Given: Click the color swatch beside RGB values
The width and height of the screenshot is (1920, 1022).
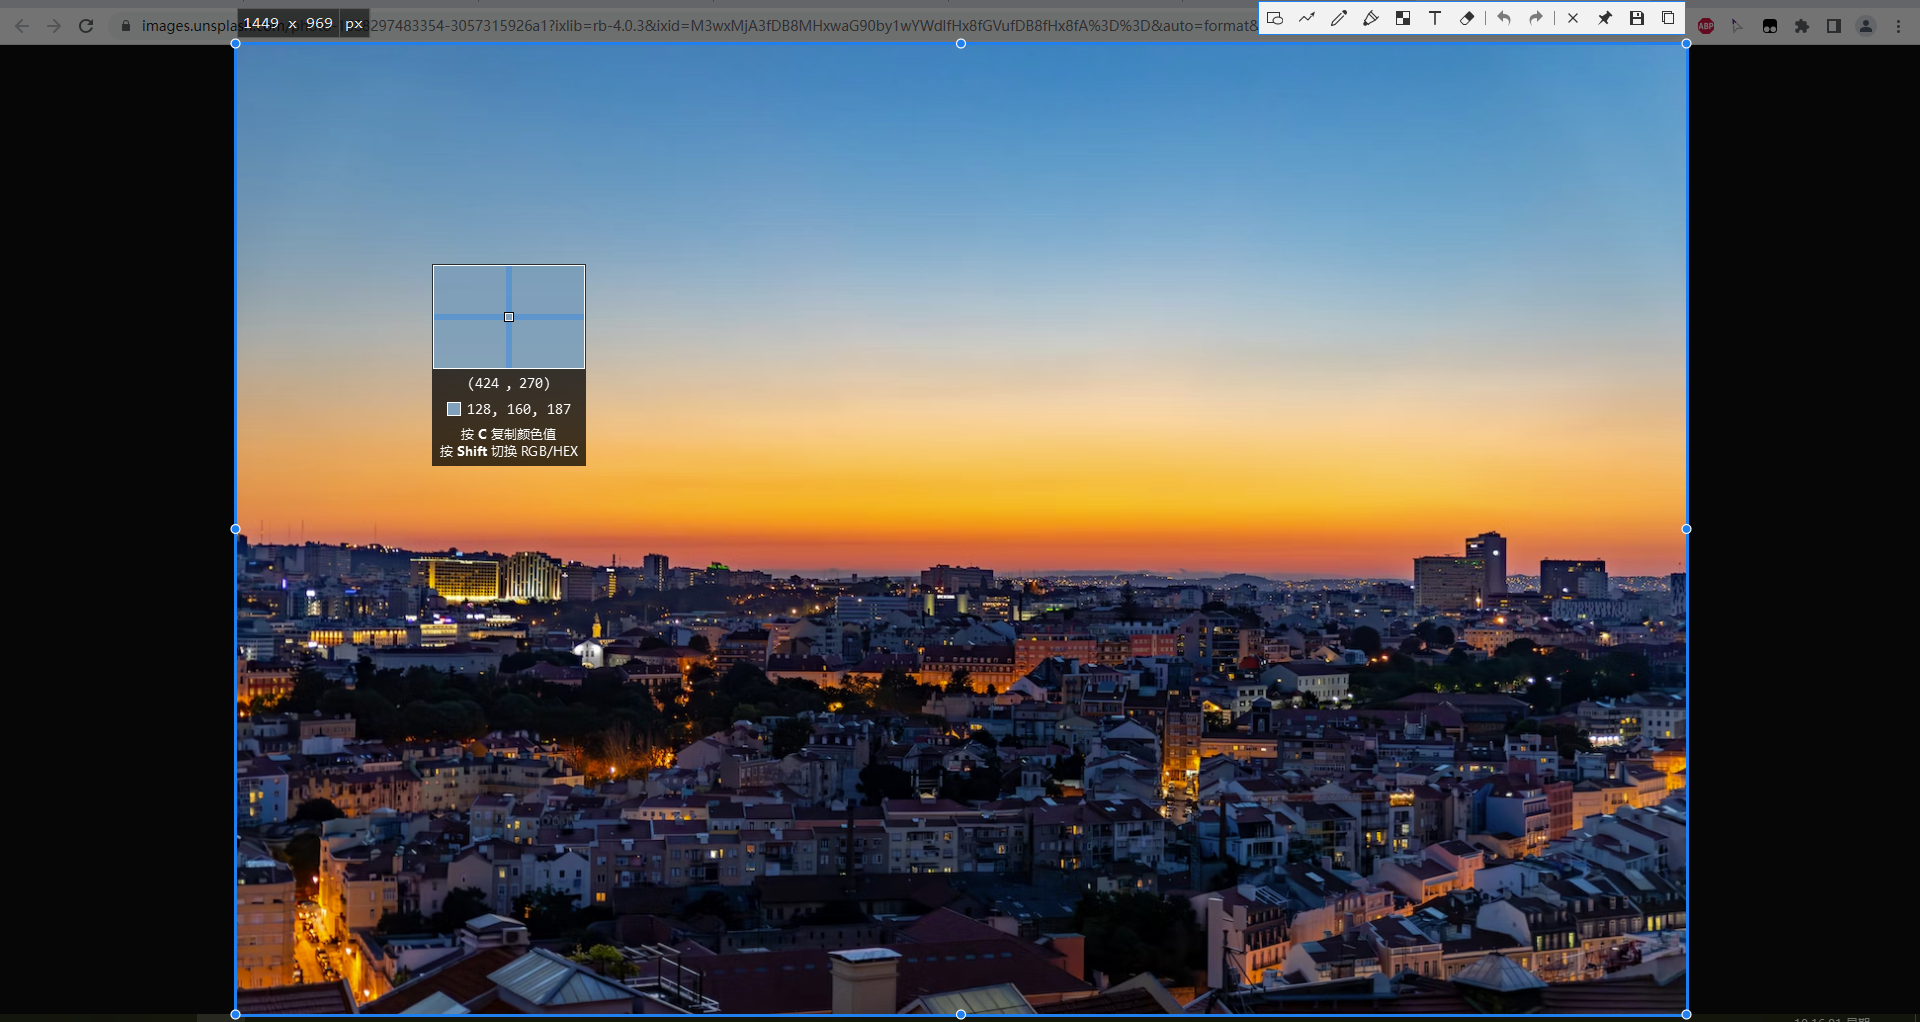Looking at the screenshot, I should click(454, 409).
